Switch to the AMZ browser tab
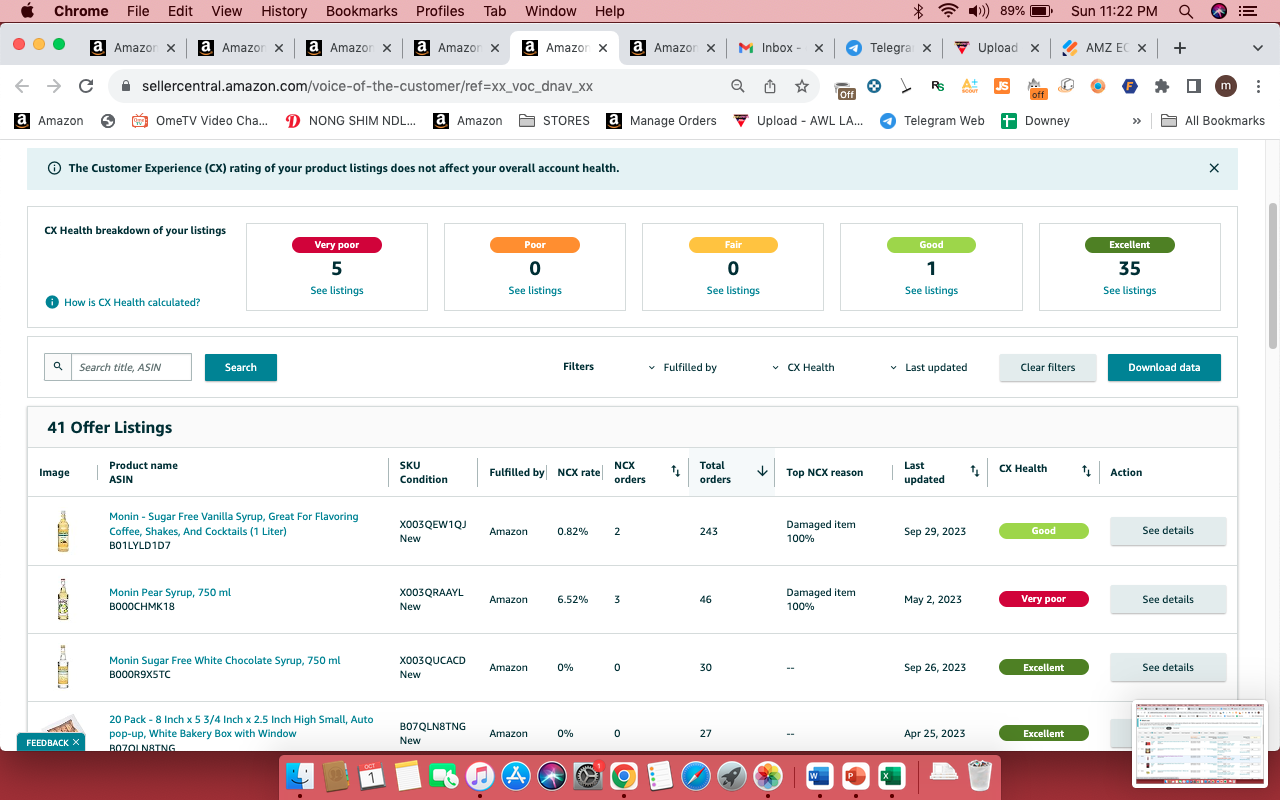Image resolution: width=1280 pixels, height=800 pixels. [x=1103, y=47]
